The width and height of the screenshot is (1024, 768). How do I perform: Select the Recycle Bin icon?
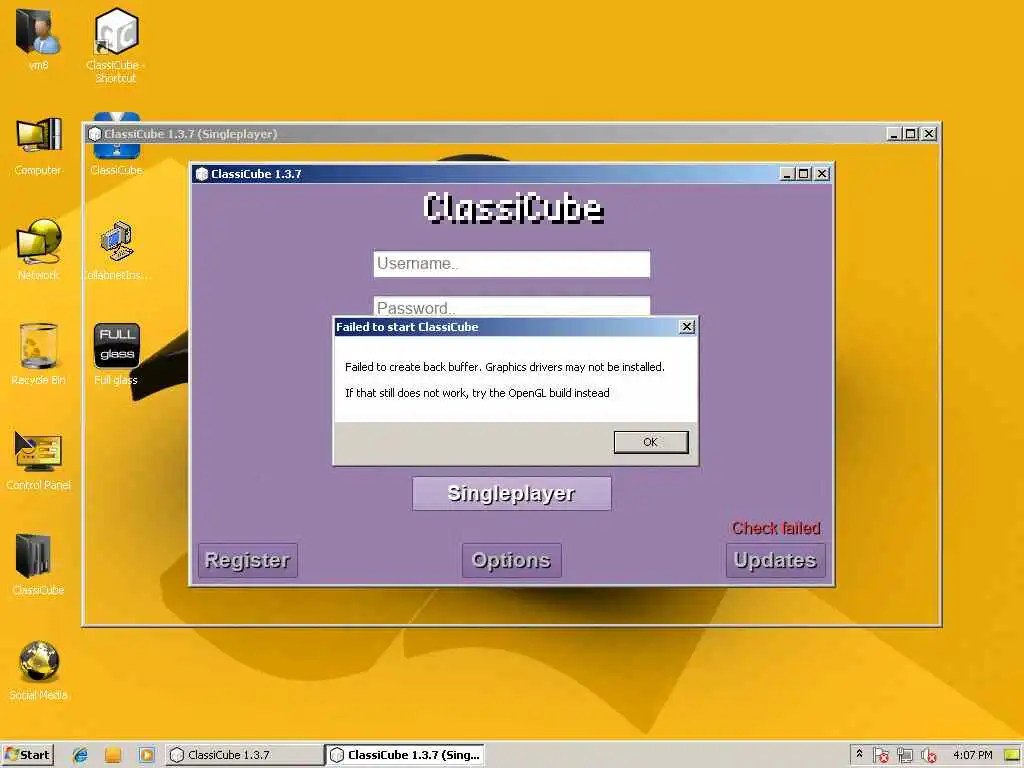38,355
